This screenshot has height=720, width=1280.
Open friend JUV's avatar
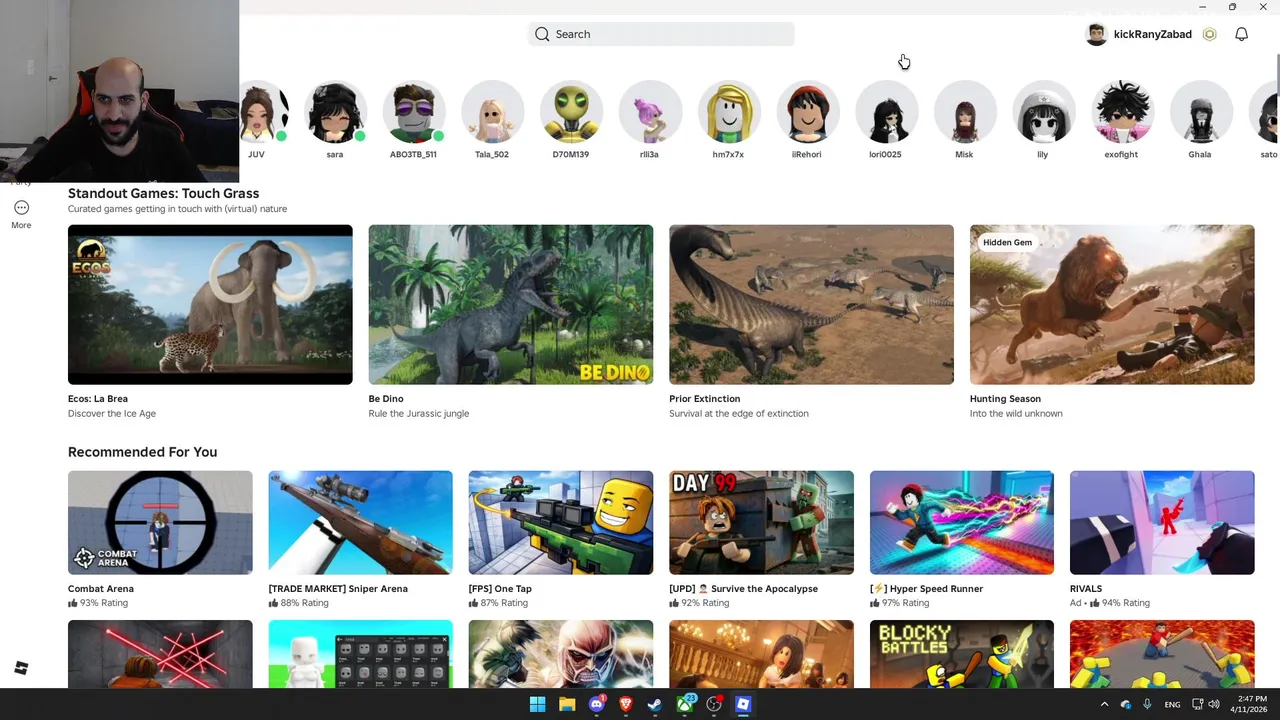click(264, 112)
